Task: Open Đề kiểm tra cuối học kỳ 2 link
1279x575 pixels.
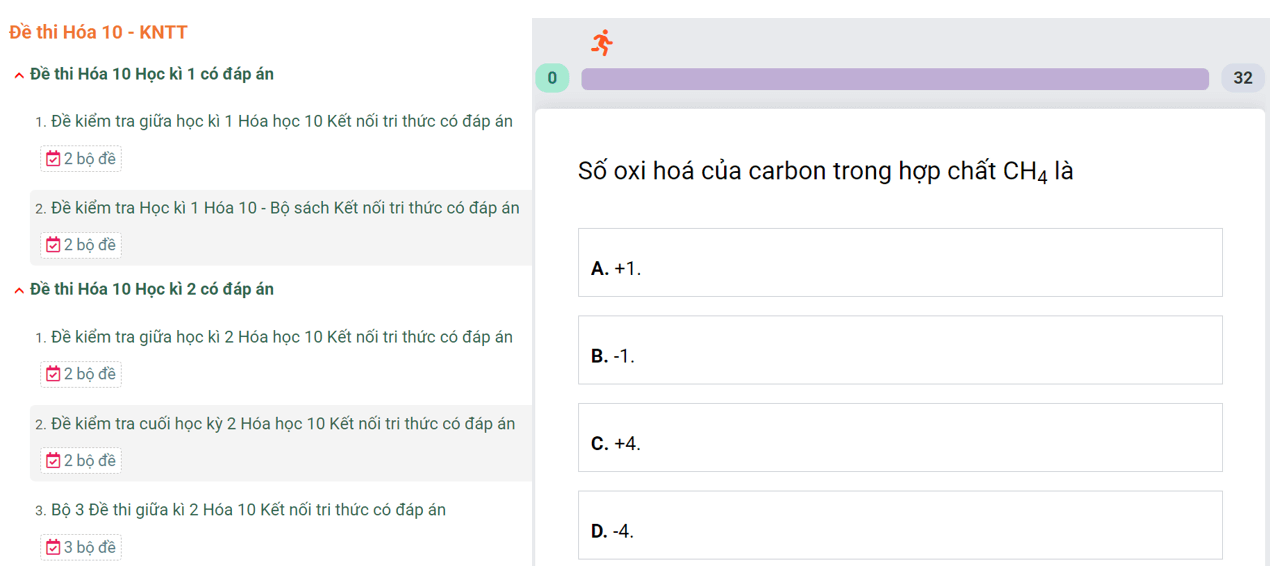Action: (283, 424)
